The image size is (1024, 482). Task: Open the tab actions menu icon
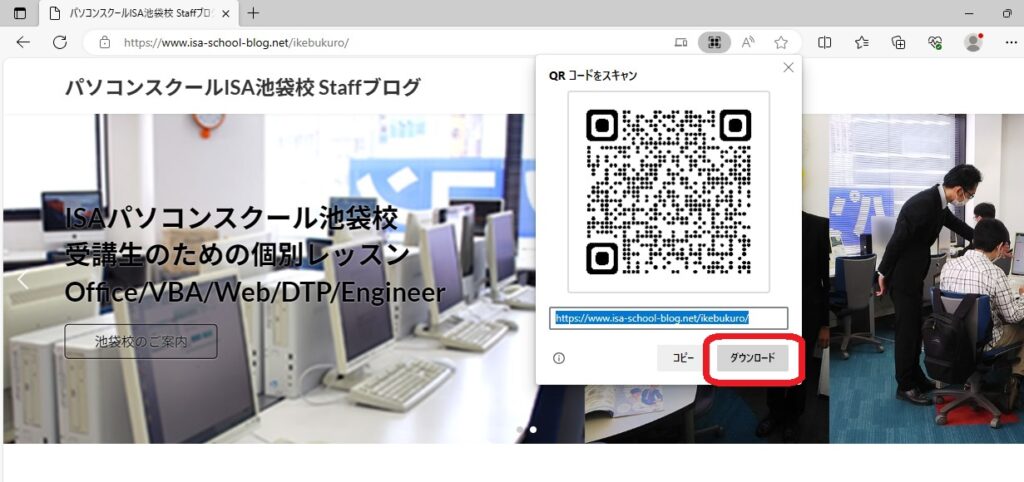[21, 13]
